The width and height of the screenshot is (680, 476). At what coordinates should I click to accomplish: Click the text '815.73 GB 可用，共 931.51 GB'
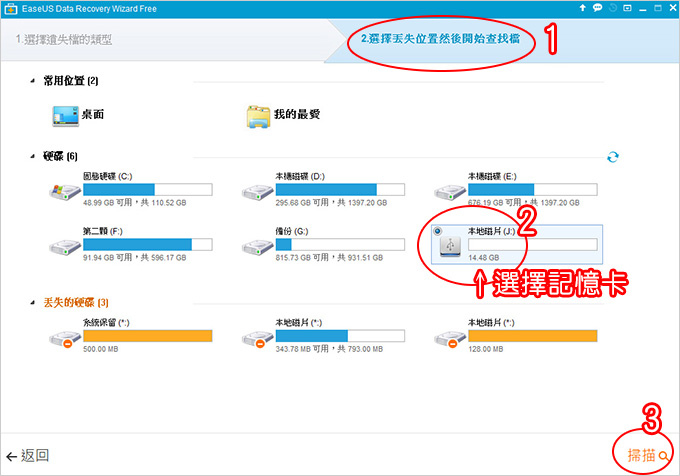point(329,258)
